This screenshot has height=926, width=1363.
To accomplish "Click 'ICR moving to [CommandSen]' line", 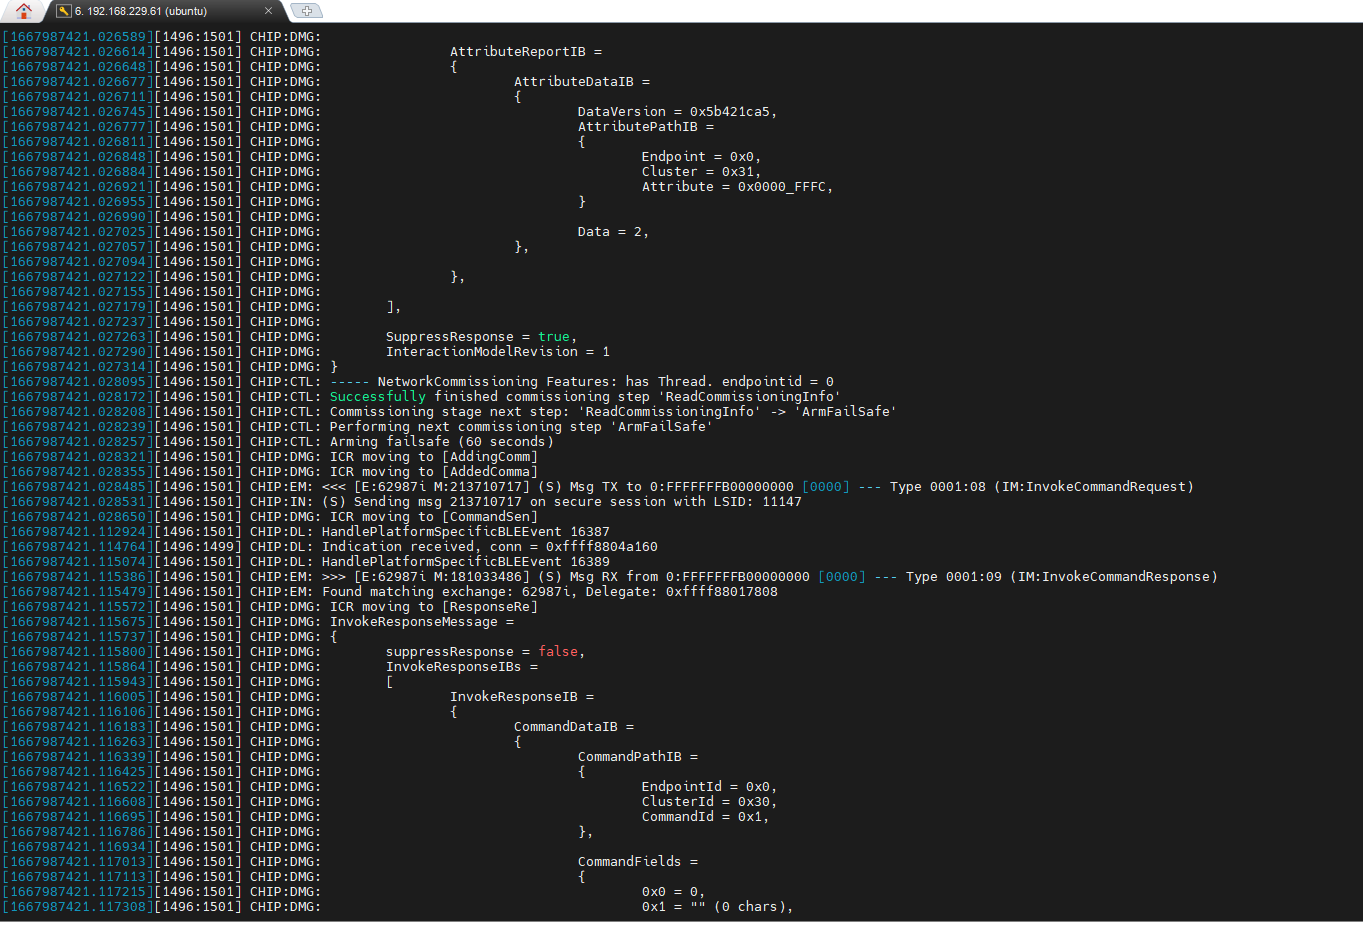I will pos(434,517).
